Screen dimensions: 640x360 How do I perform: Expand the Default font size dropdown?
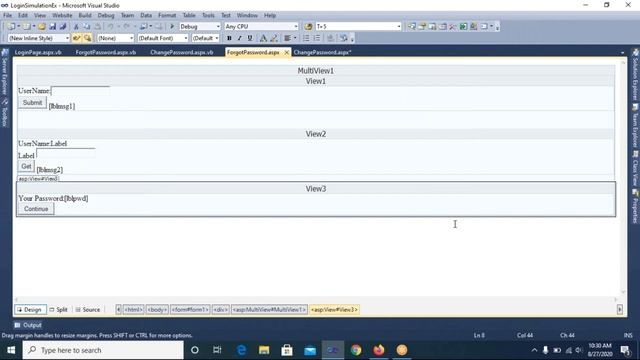(217, 38)
